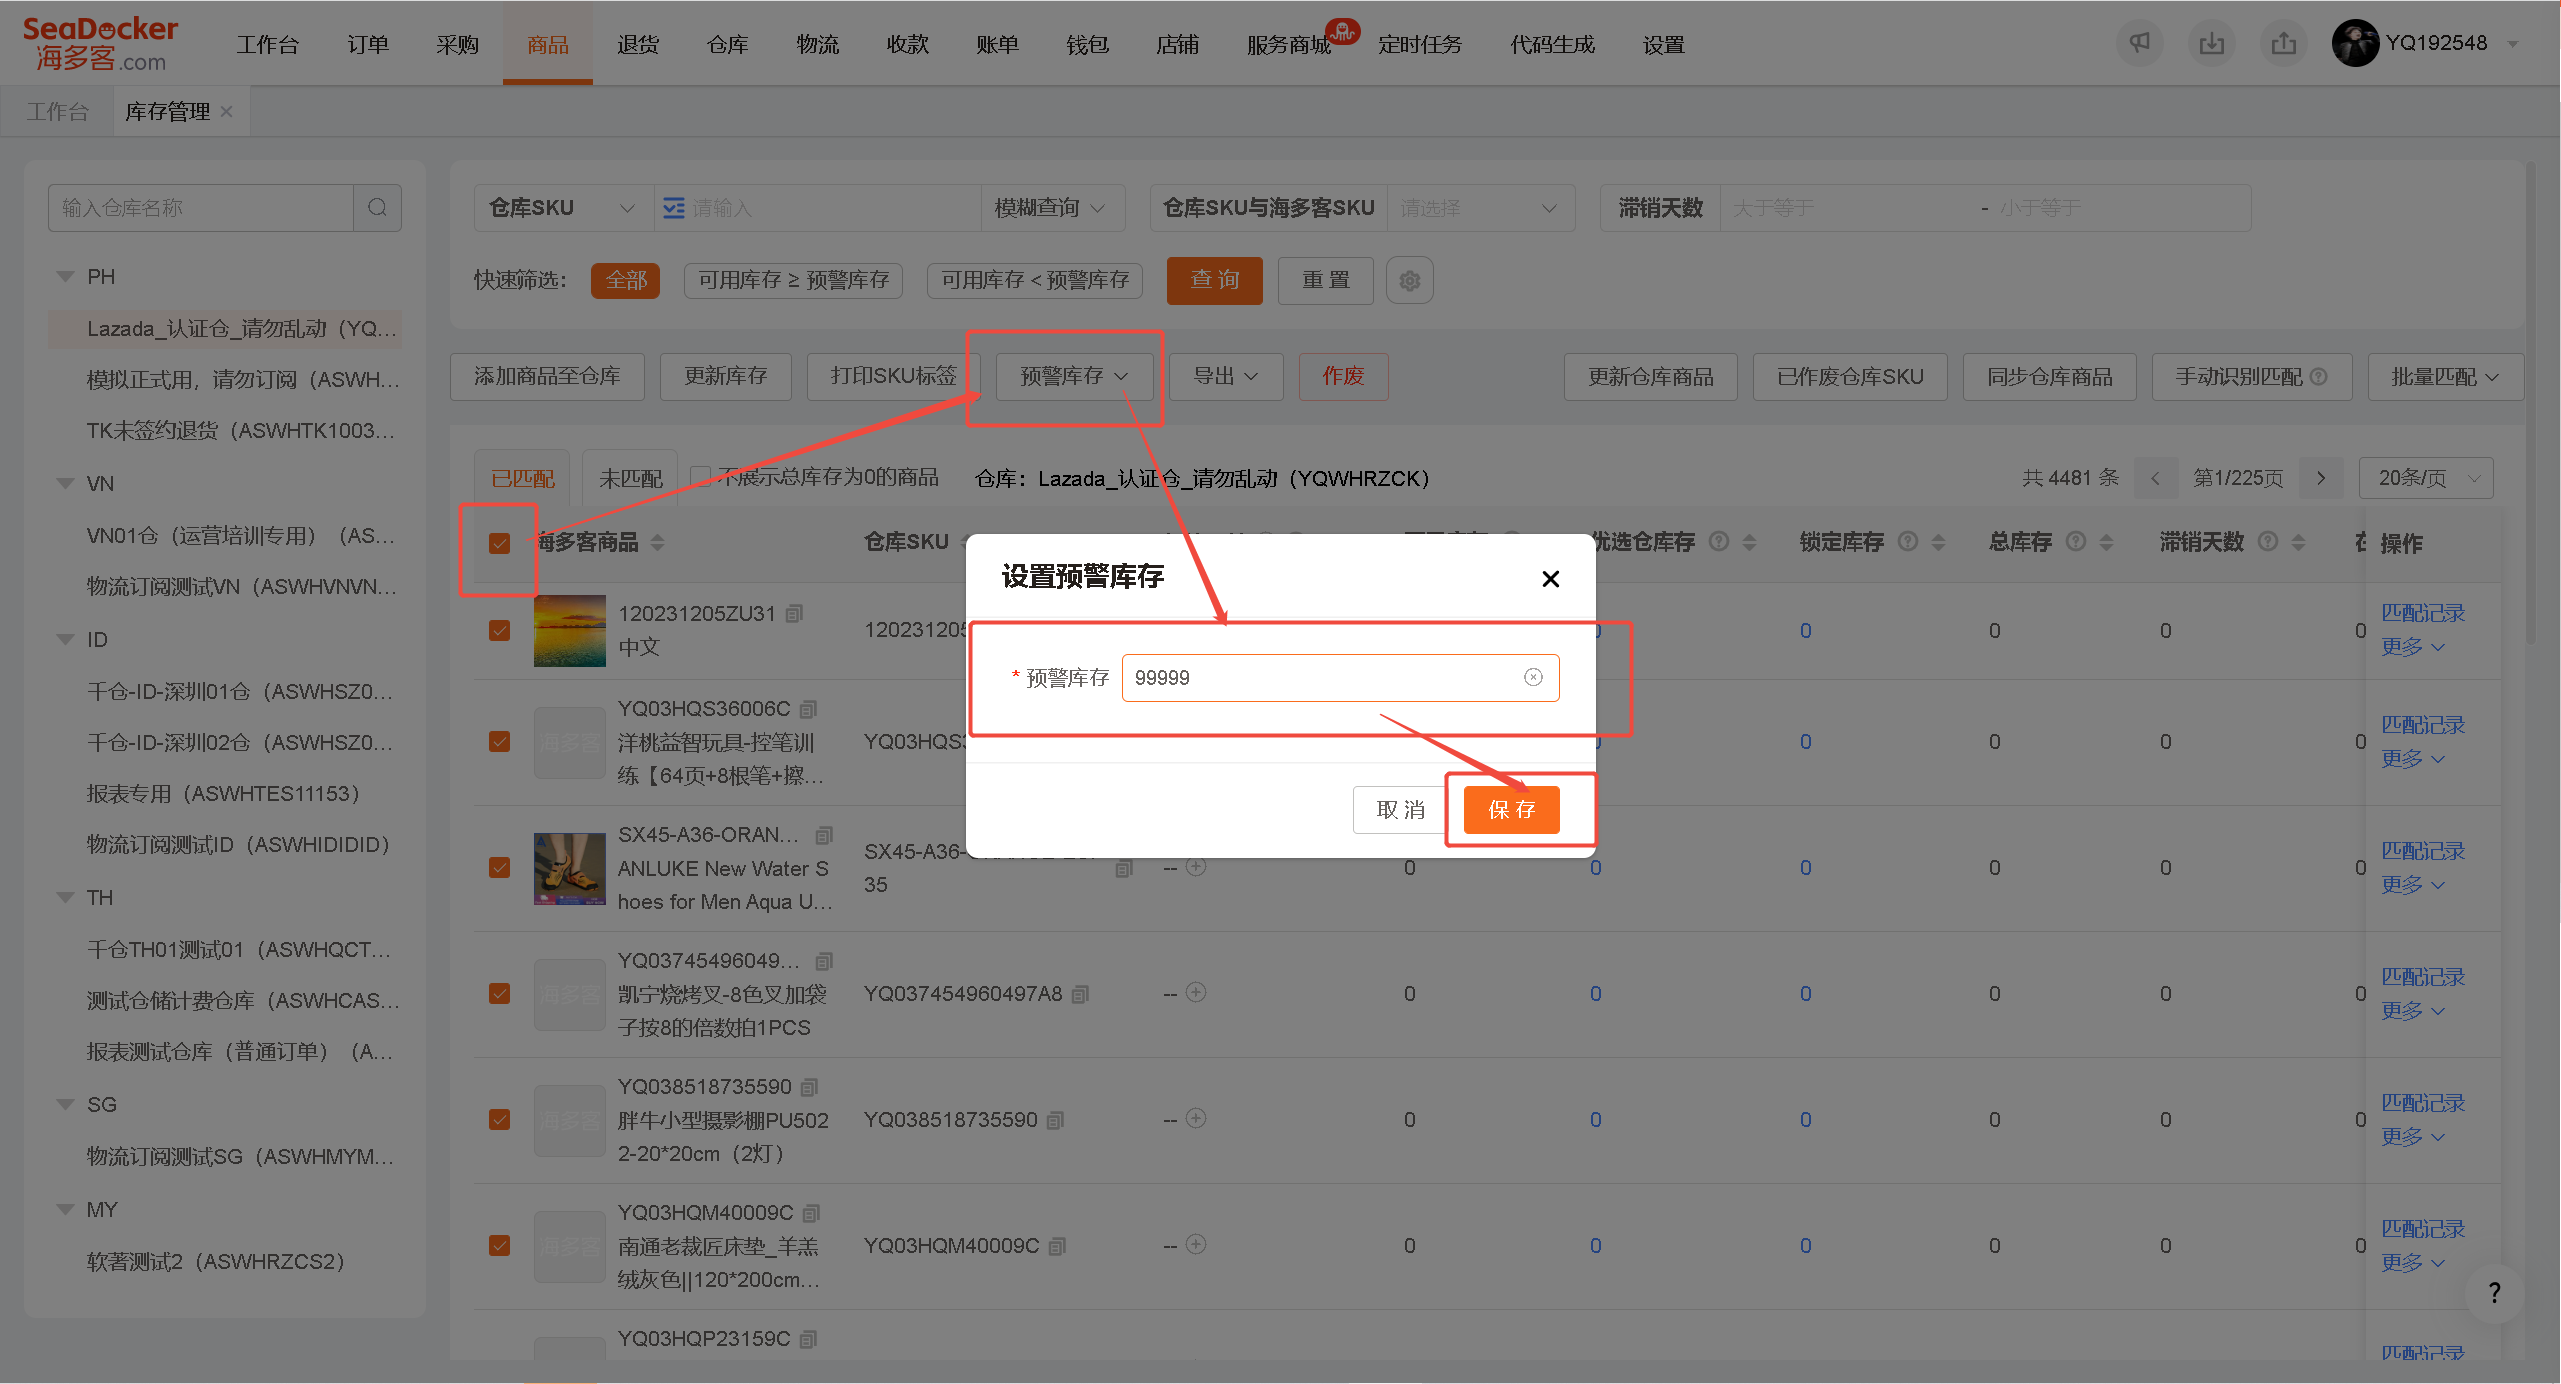
Task: Click the upload/export icon in the header
Action: tap(2283, 43)
